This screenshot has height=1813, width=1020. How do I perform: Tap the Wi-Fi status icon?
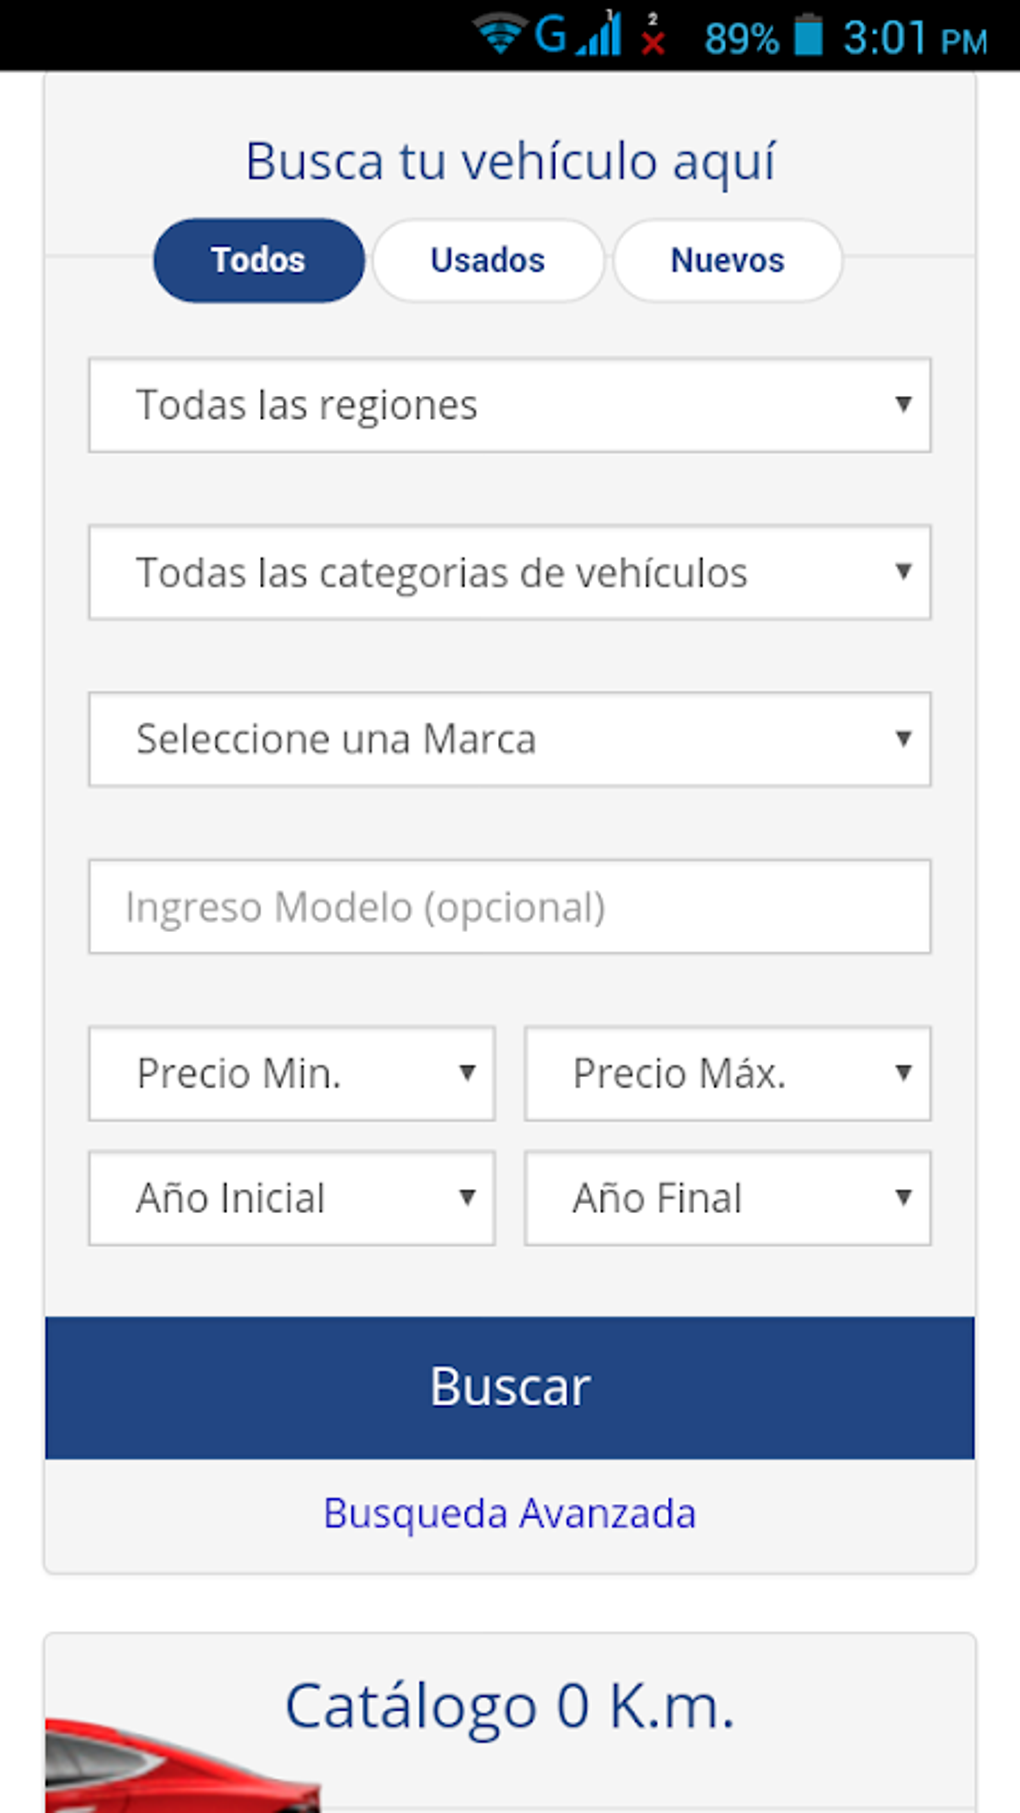coord(499,36)
